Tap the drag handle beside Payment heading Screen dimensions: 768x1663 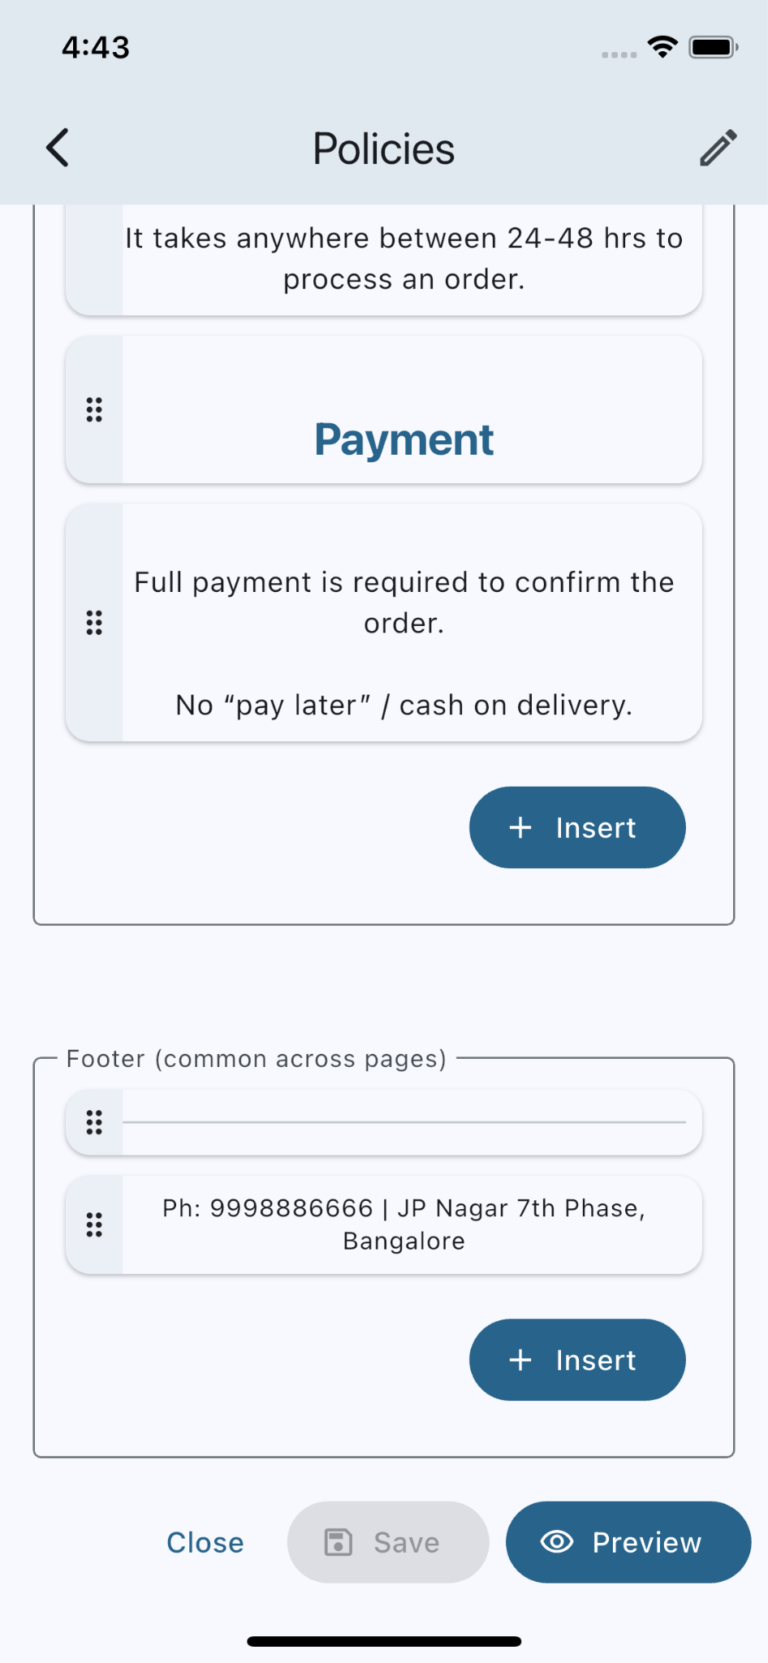(94, 409)
